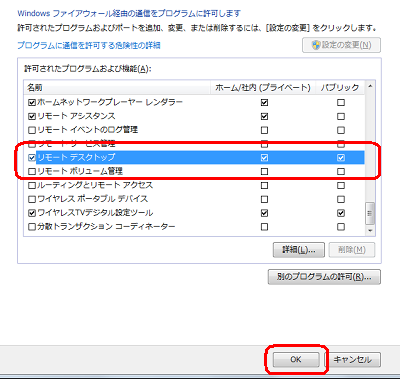Uncheck ホームネットワークプレーヤー レンダラー name checkbox
The width and height of the screenshot is (400, 379).
[x=32, y=102]
